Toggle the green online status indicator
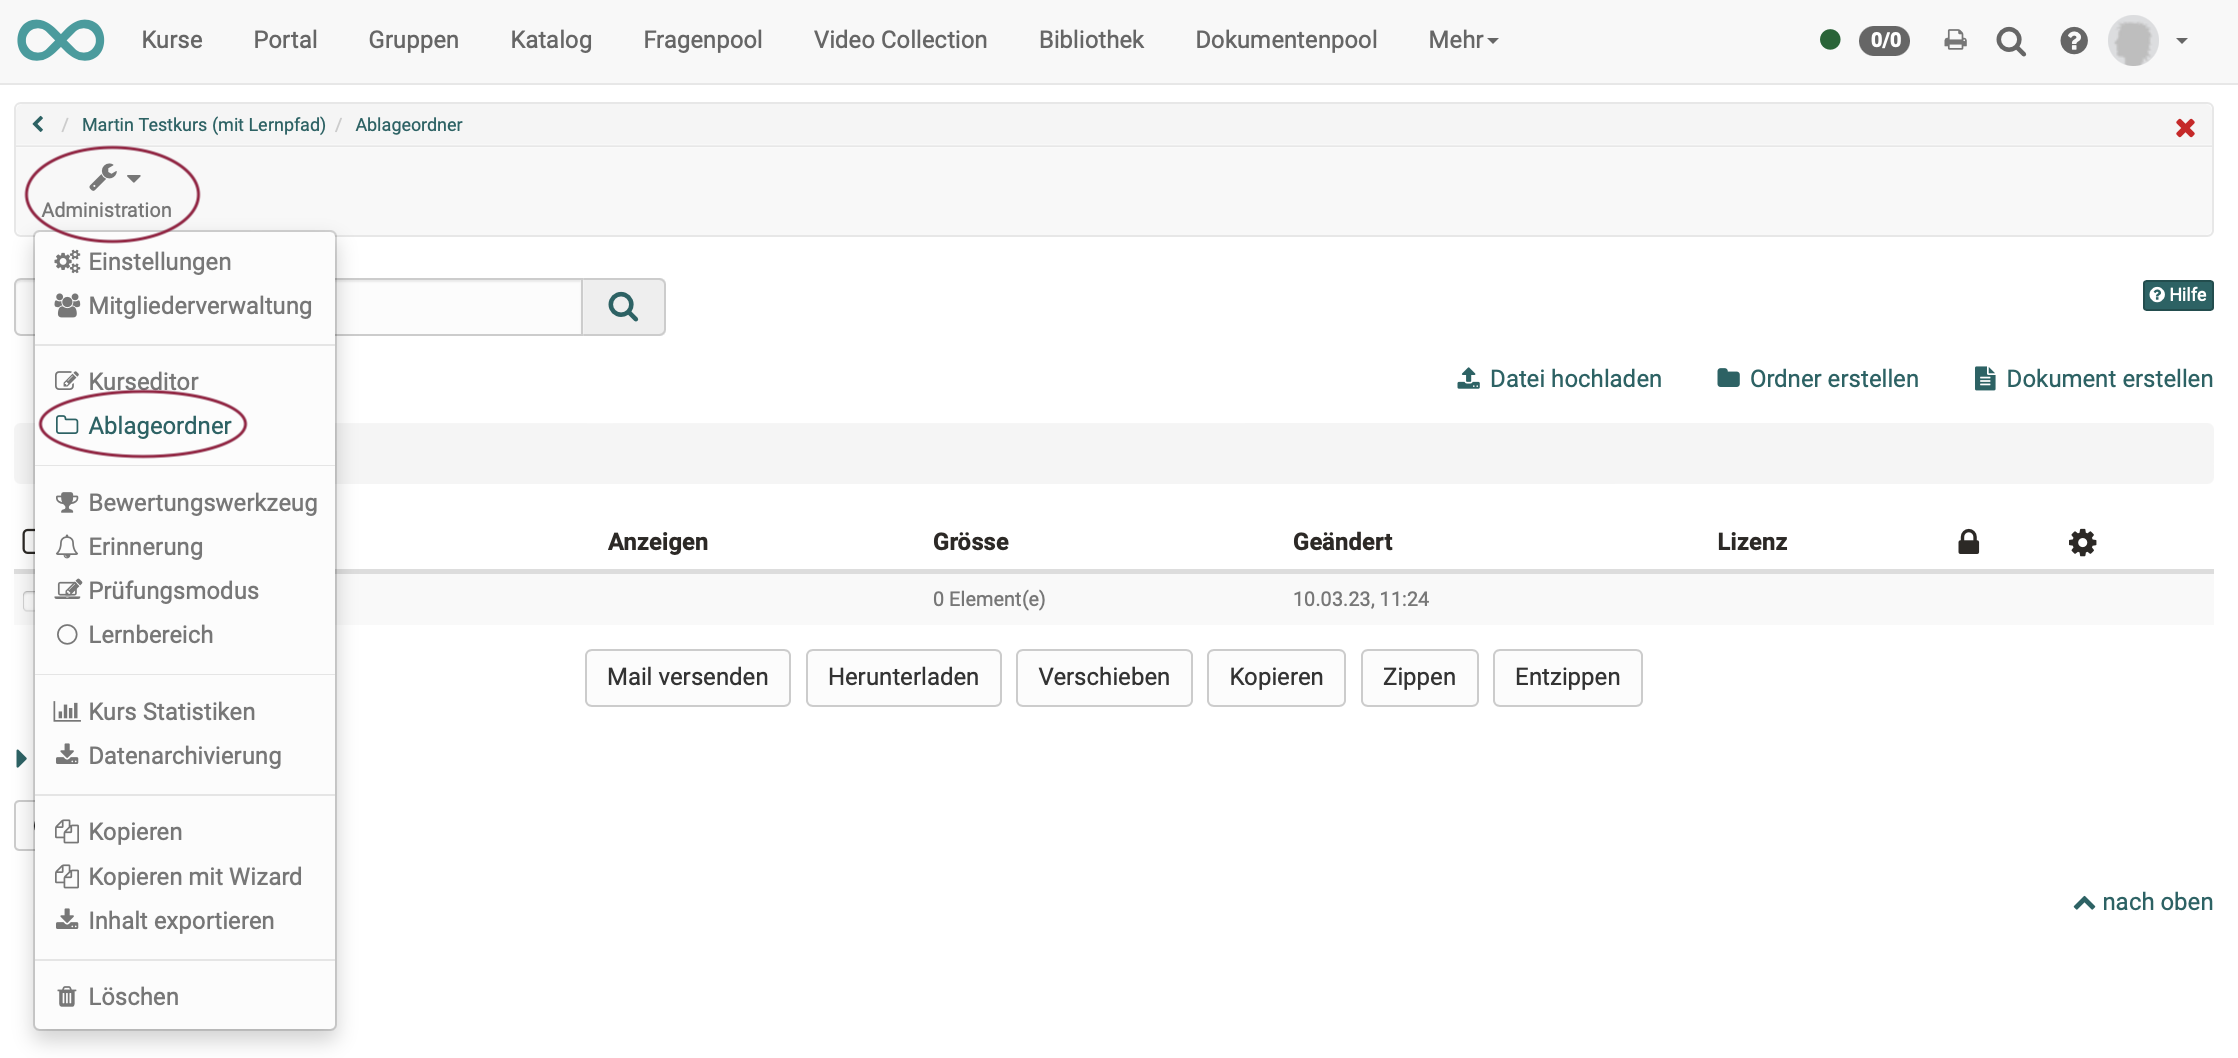2238x1058 pixels. 1830,38
